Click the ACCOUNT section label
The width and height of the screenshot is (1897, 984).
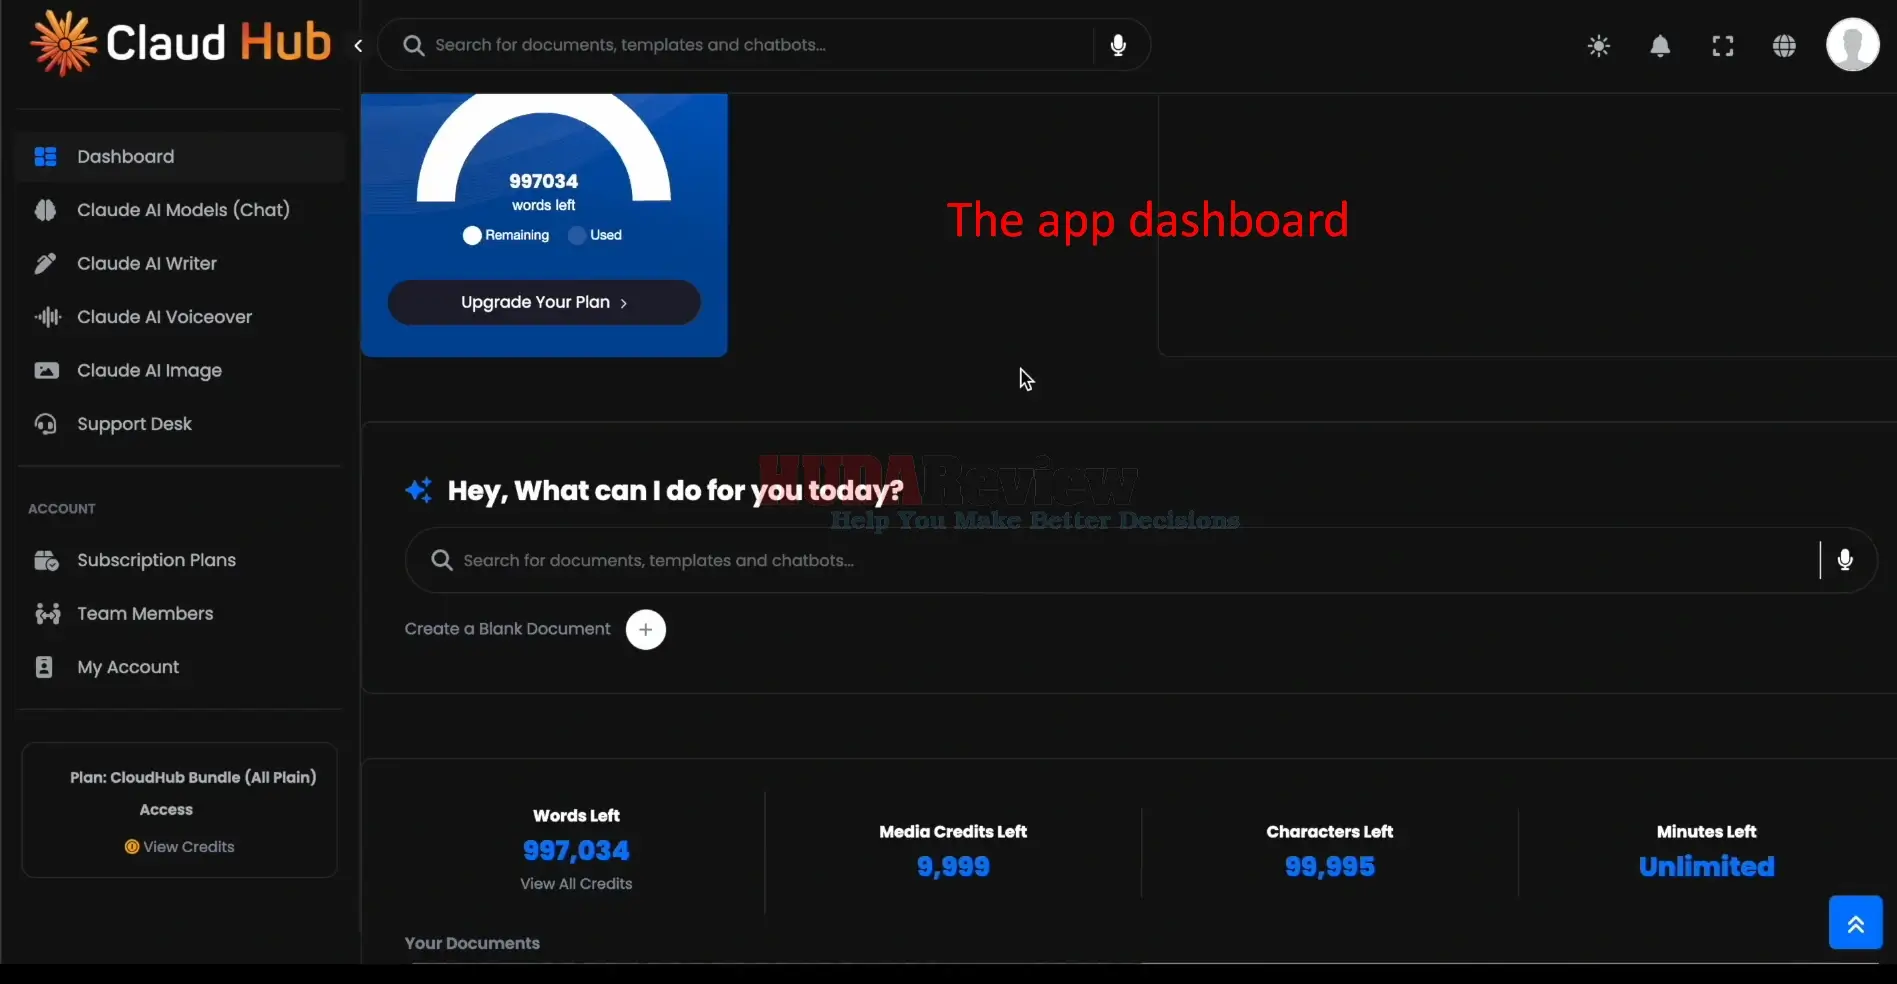62,508
